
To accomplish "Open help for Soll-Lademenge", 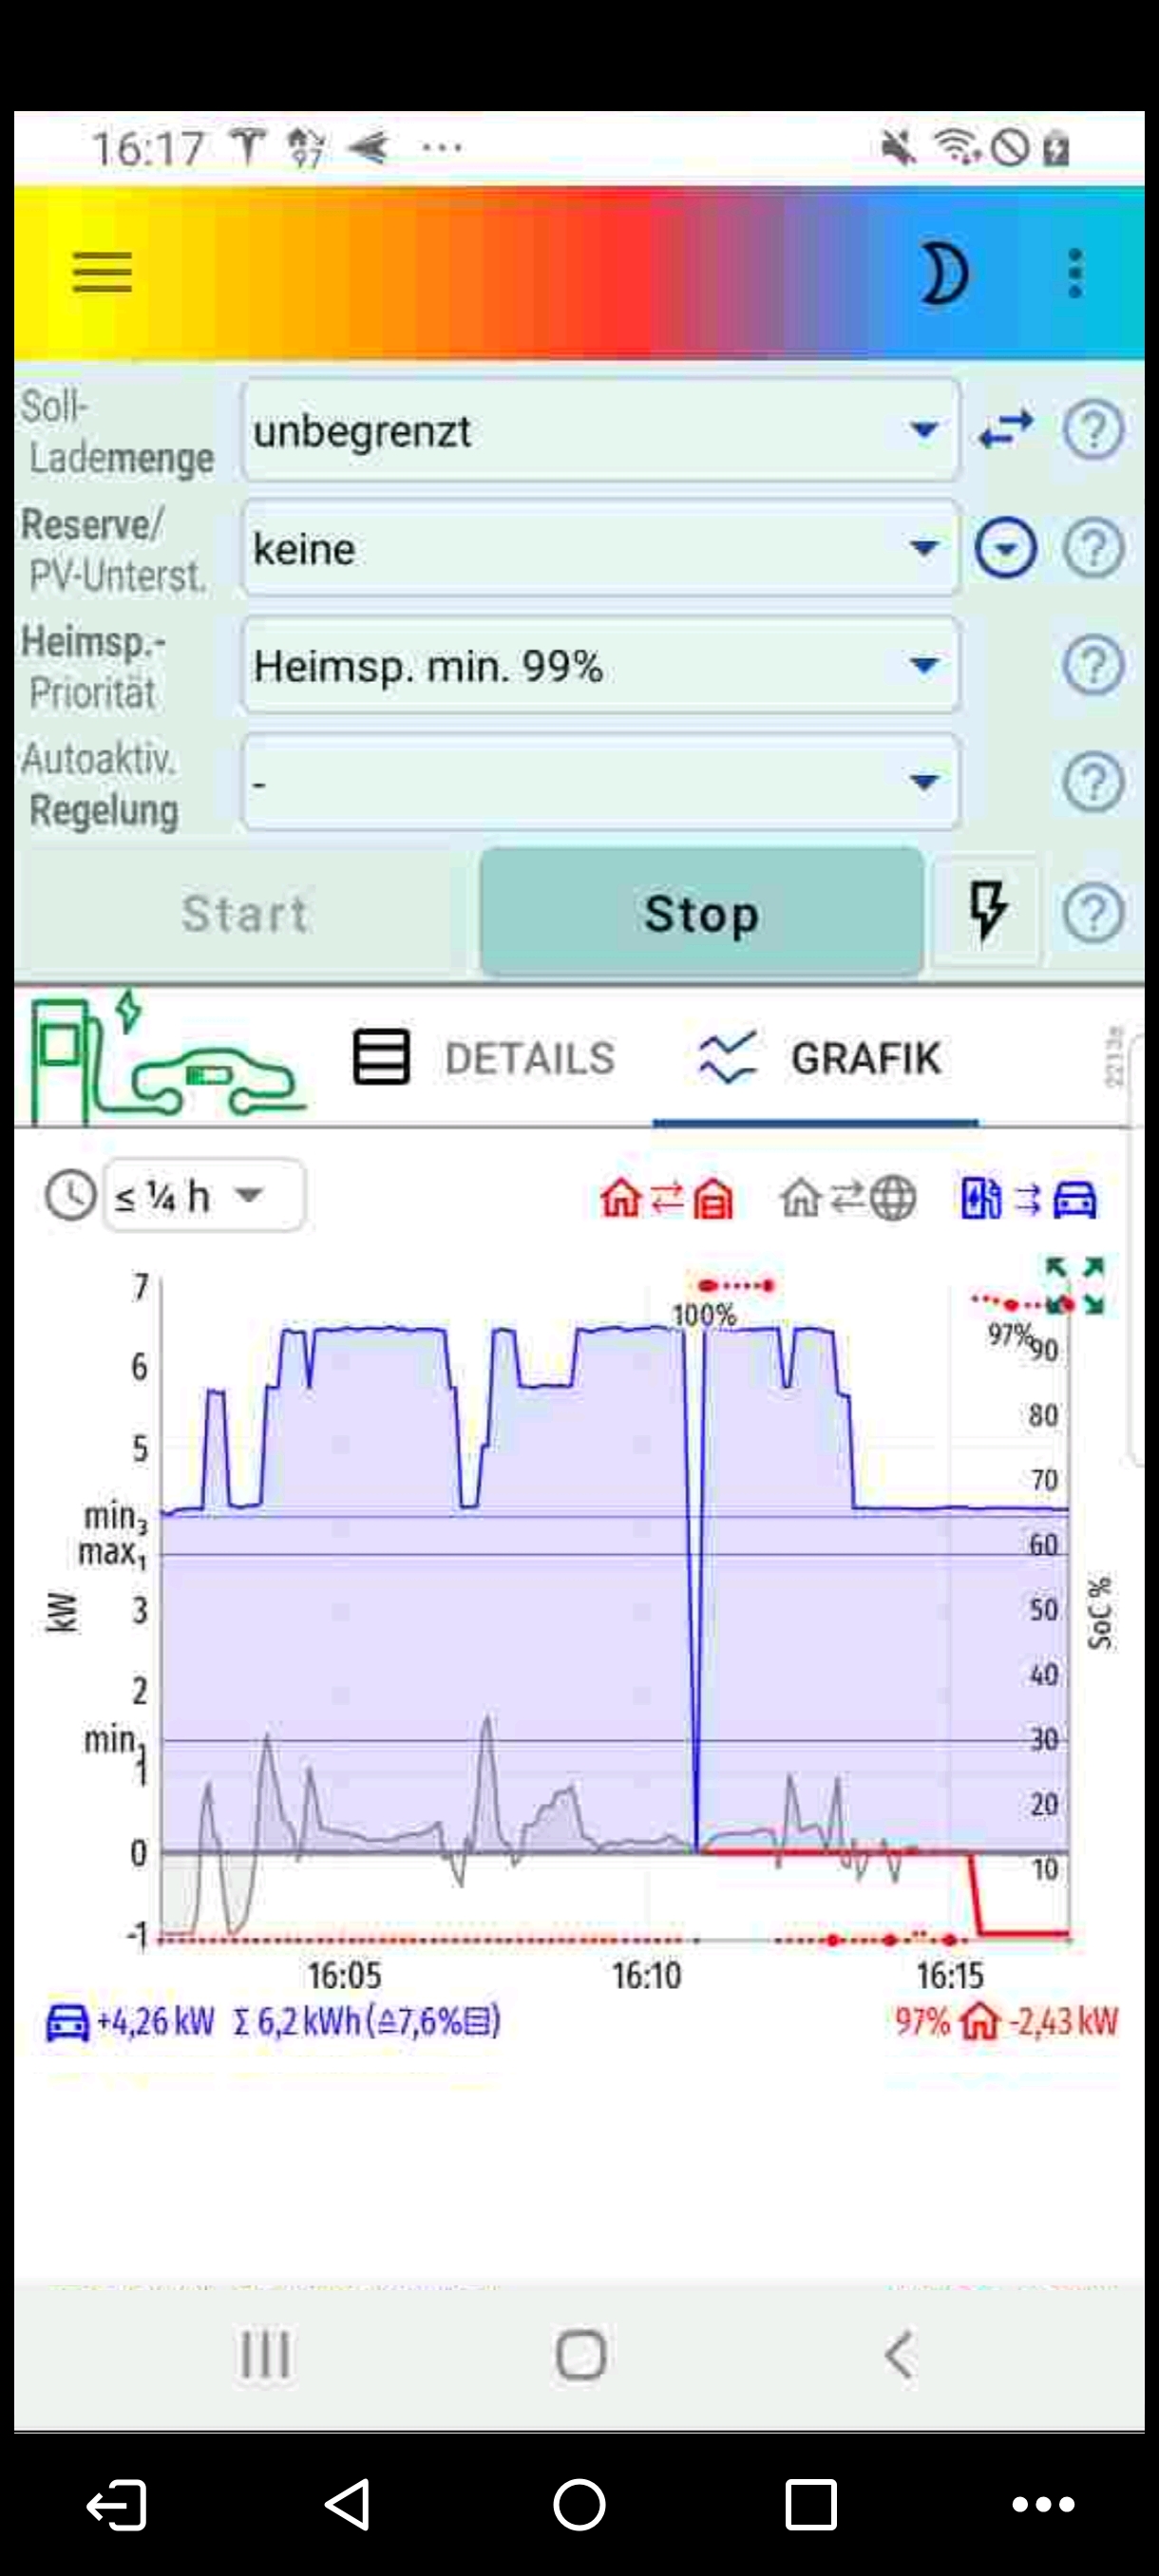I will [x=1093, y=431].
